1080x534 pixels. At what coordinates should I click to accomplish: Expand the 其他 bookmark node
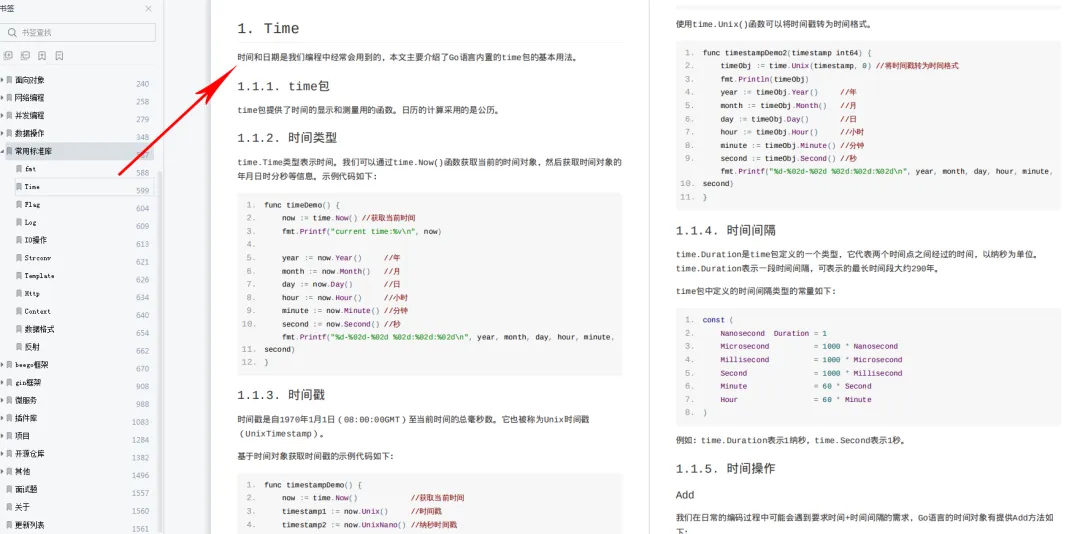pyautogui.click(x=2, y=471)
